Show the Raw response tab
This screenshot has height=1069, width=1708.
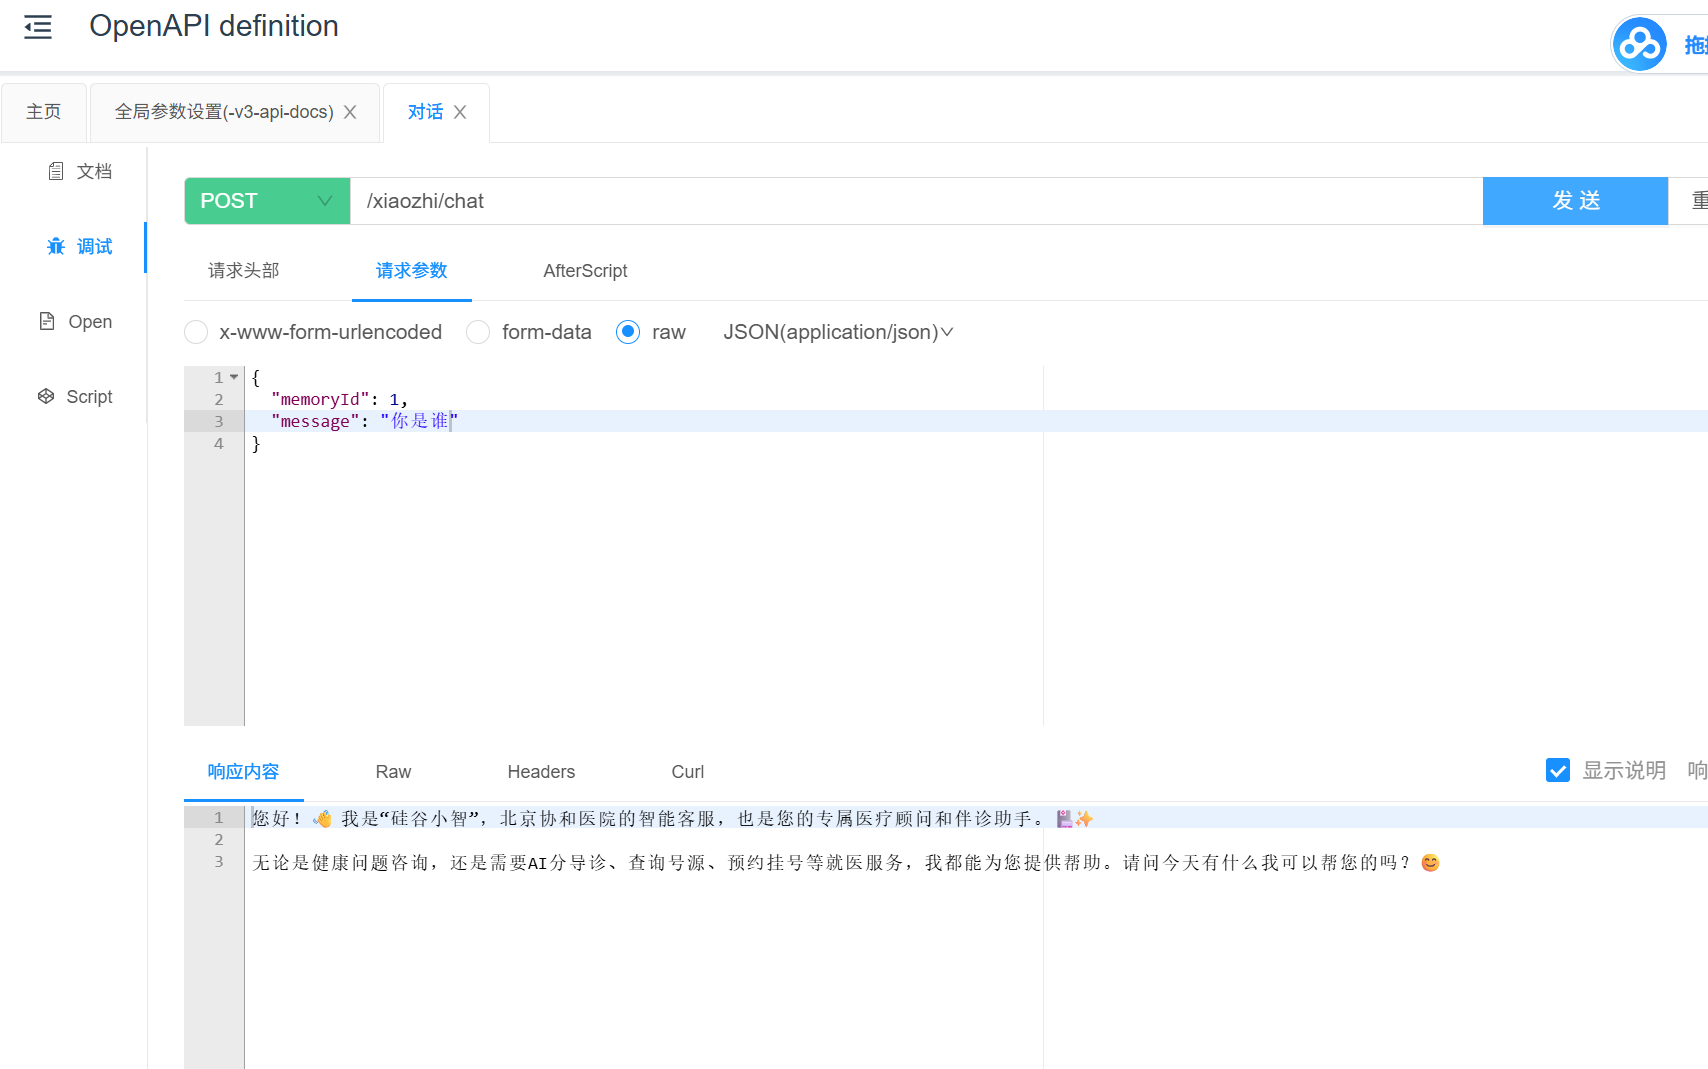[393, 772]
